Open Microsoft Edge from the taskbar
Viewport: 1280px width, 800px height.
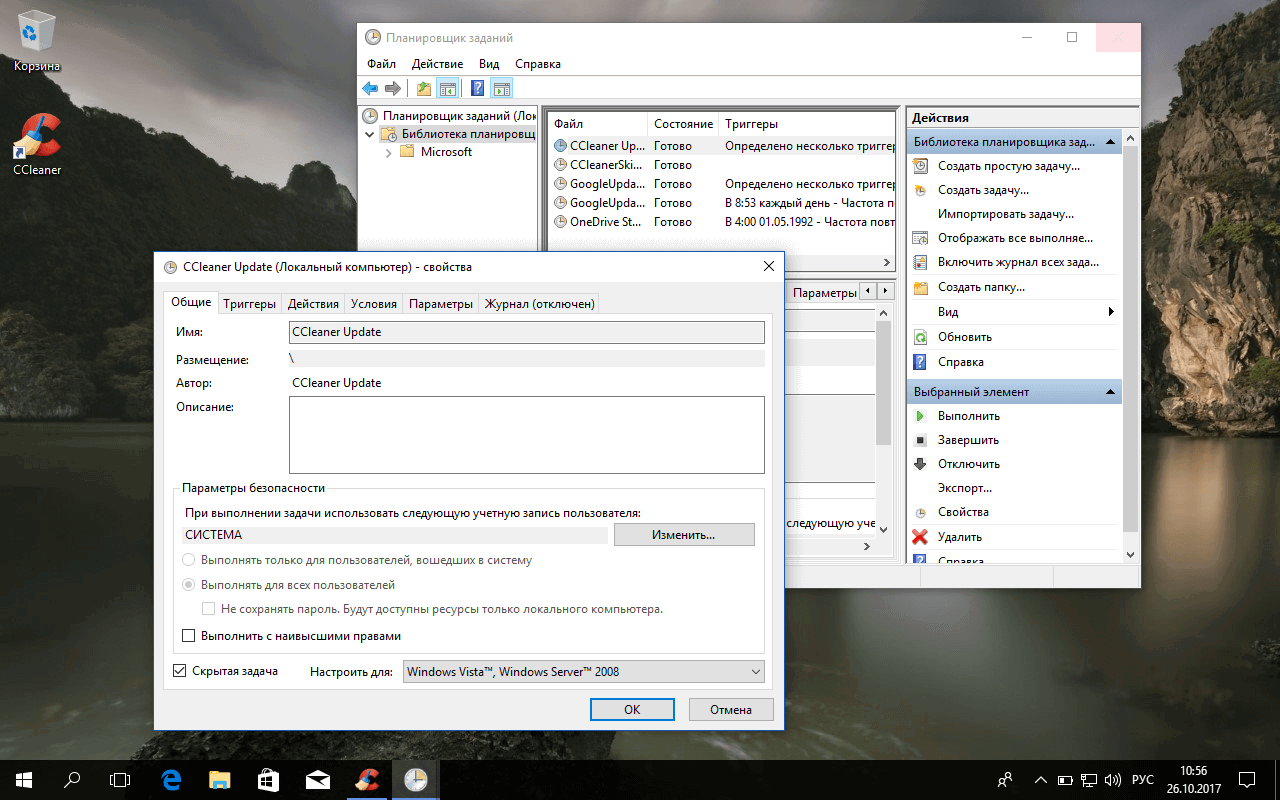point(170,779)
